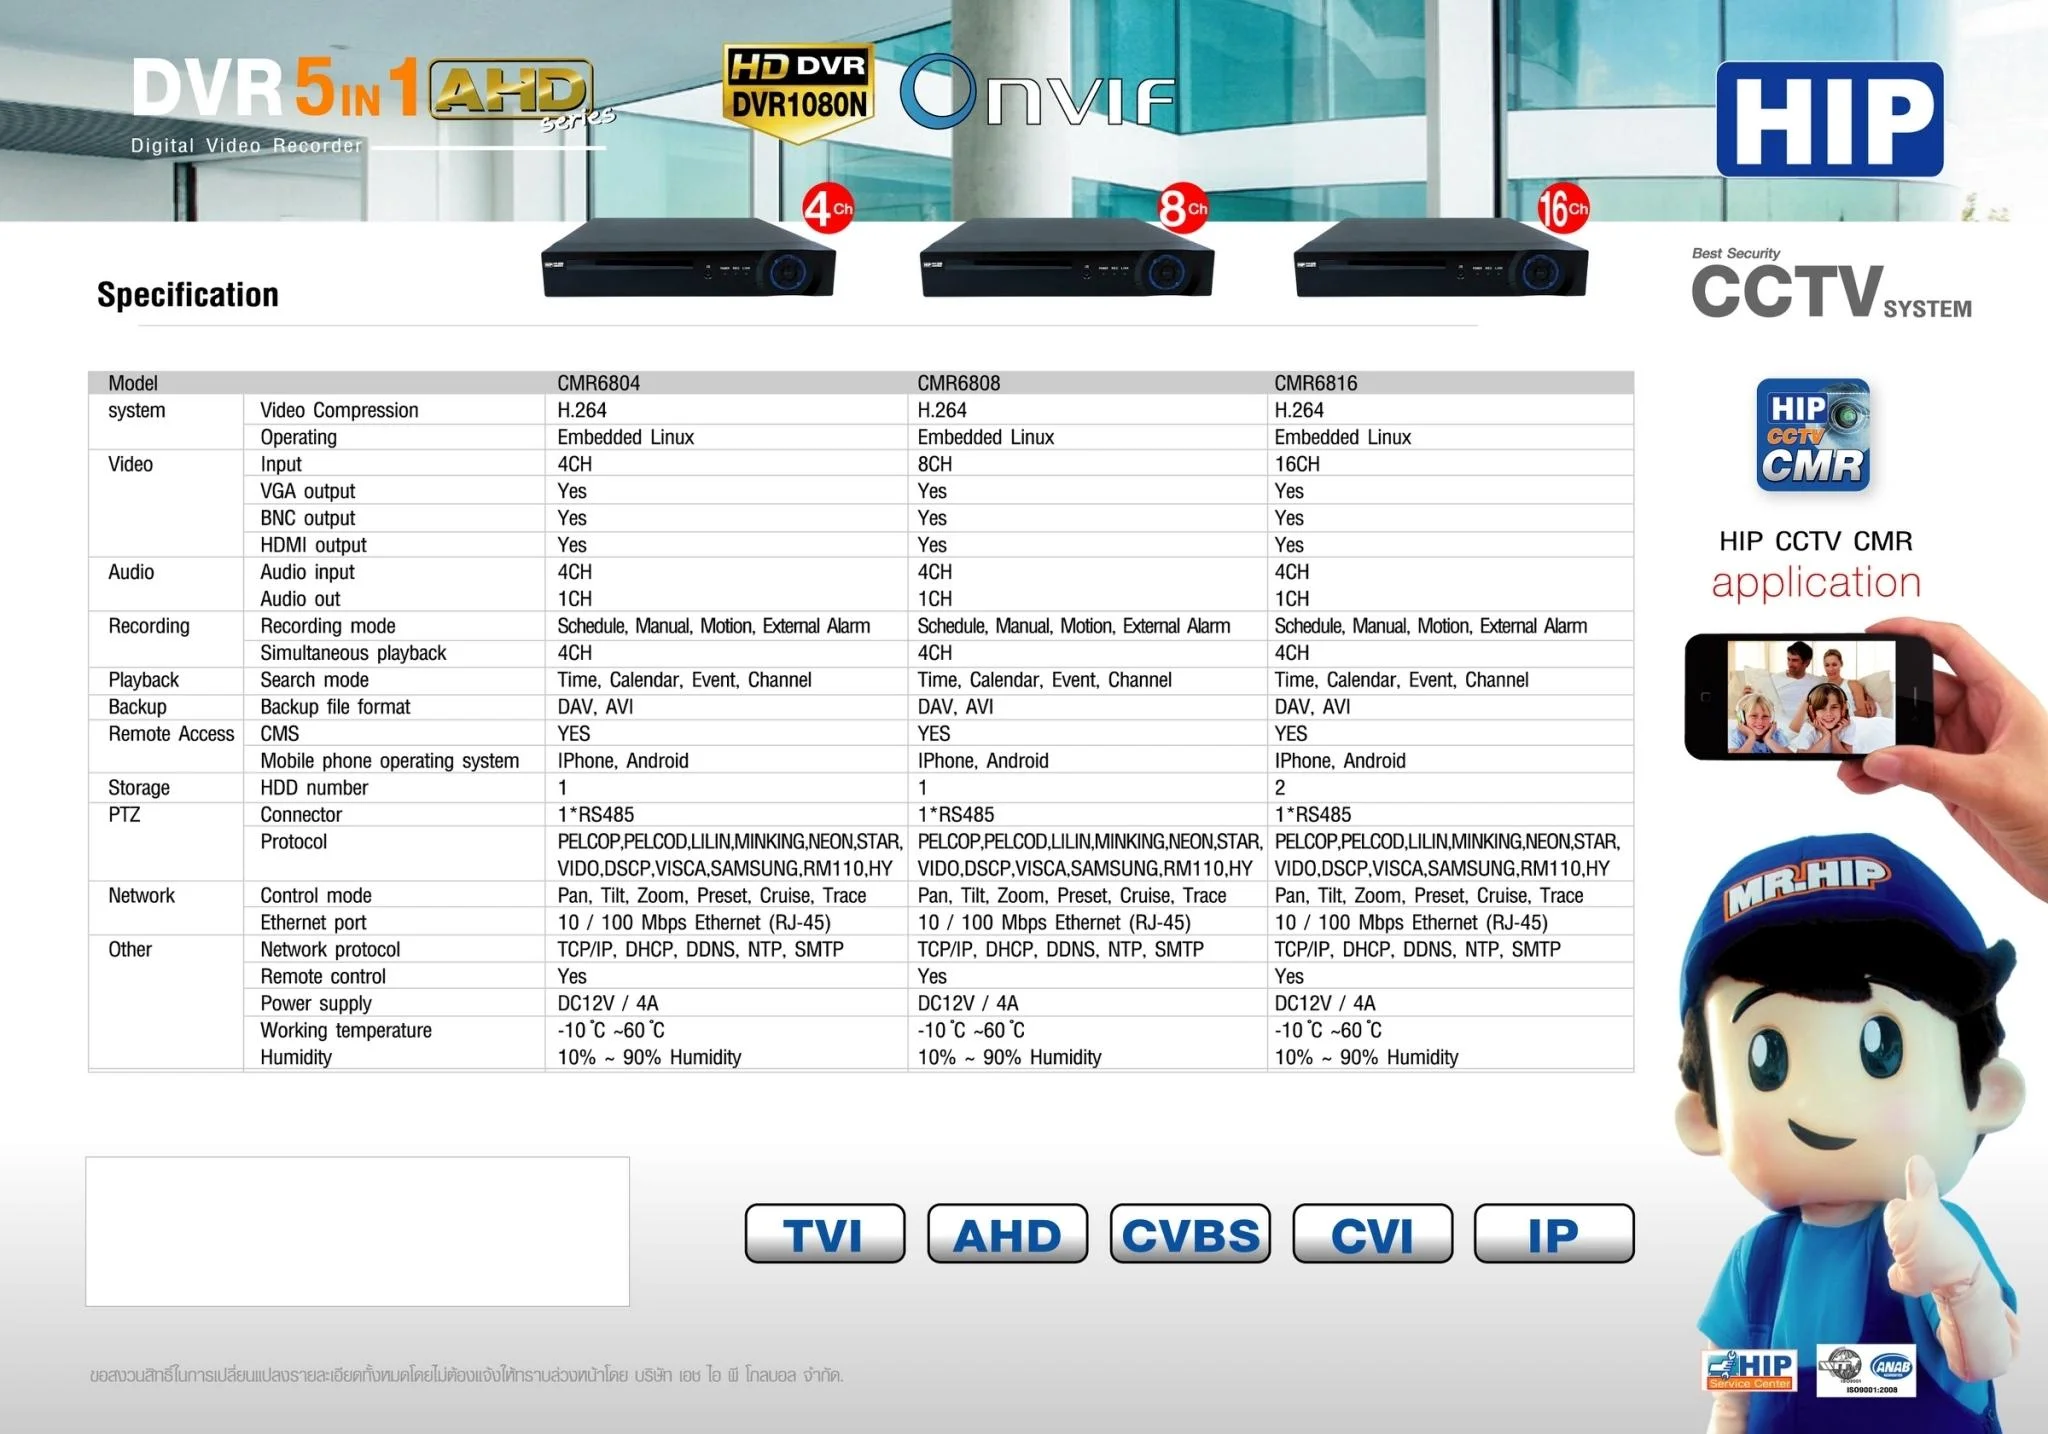
Task: Click the ISO9001 ANAB certification logo
Action: [1866, 1370]
